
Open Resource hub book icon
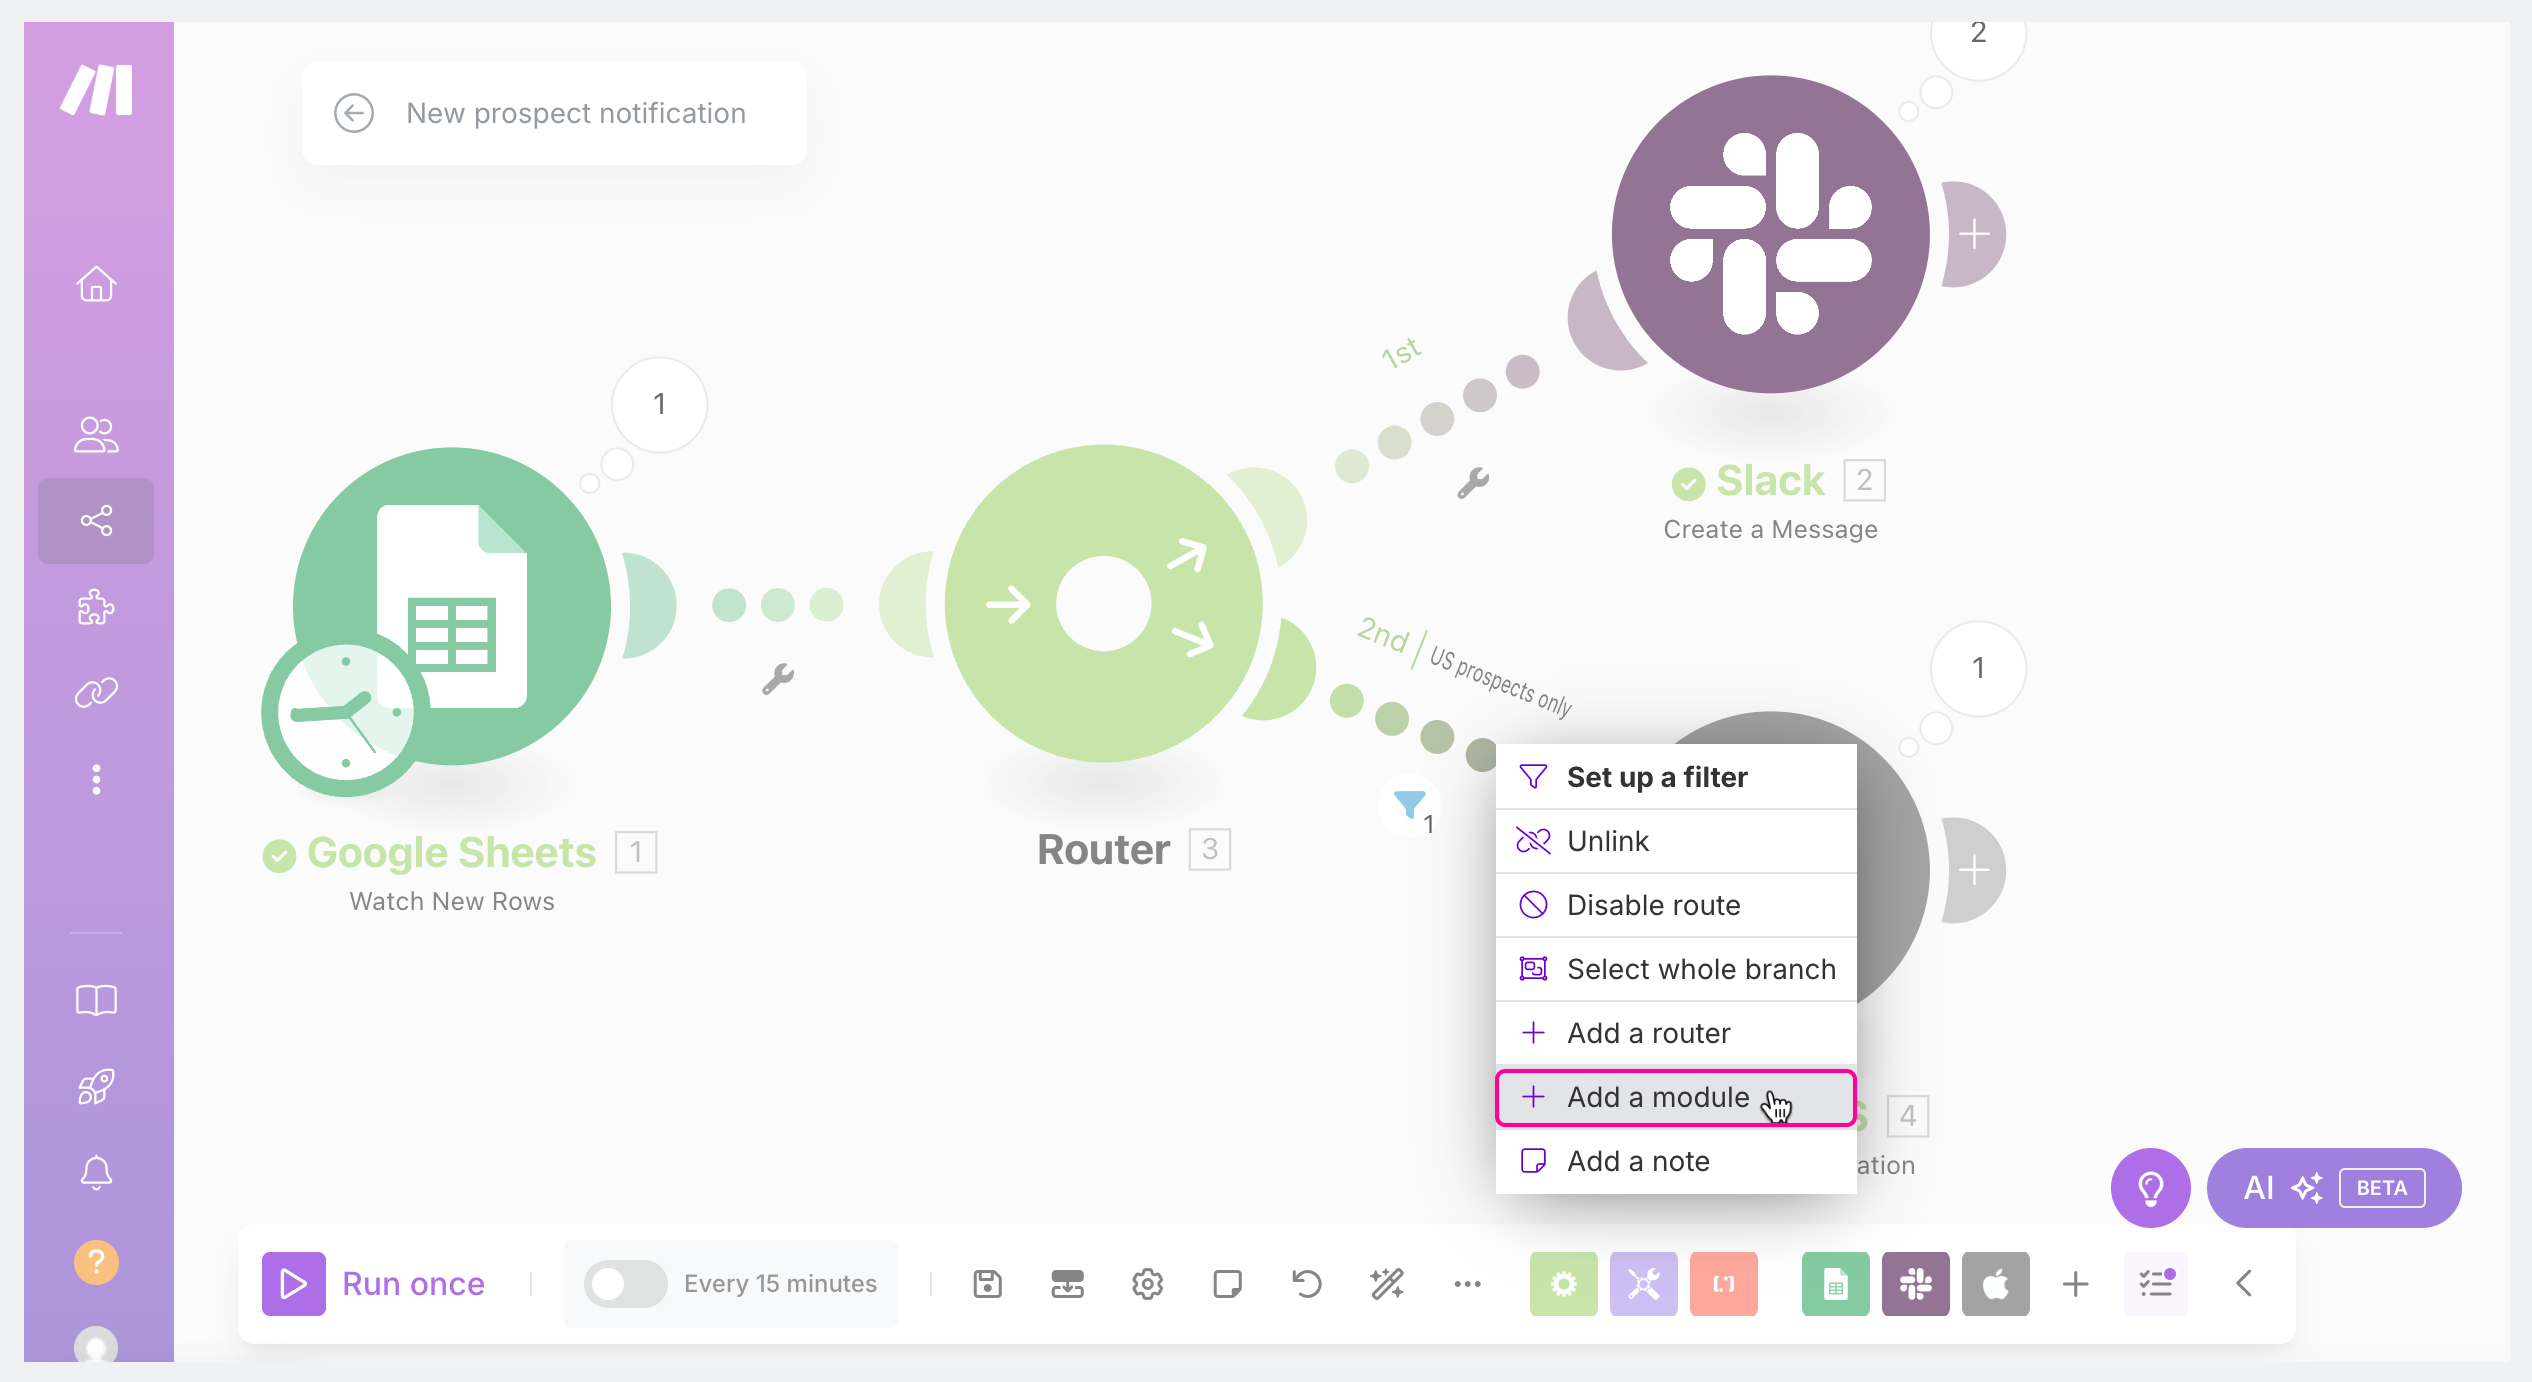click(x=96, y=1000)
